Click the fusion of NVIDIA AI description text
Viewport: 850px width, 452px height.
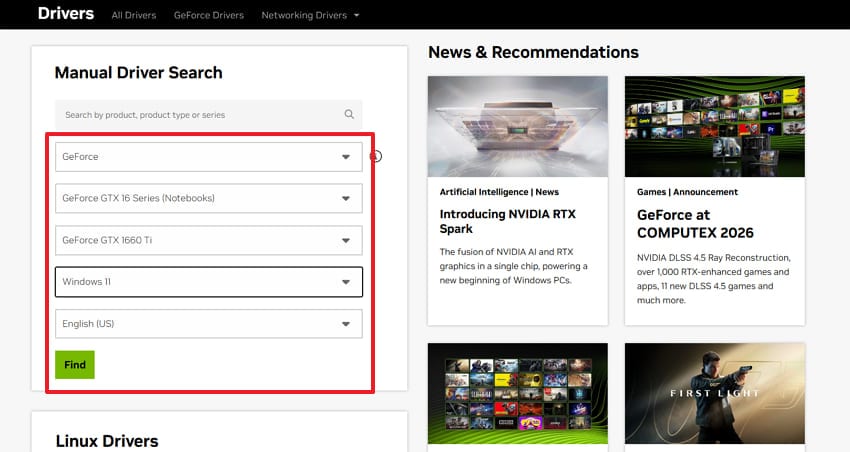pyautogui.click(x=513, y=266)
